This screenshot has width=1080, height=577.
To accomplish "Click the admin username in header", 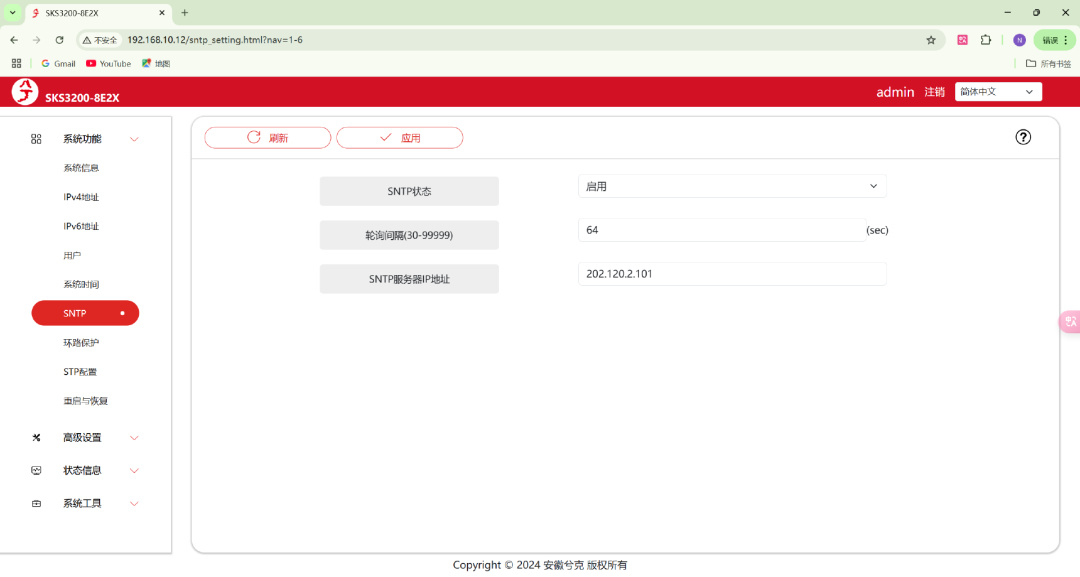I will [x=895, y=92].
